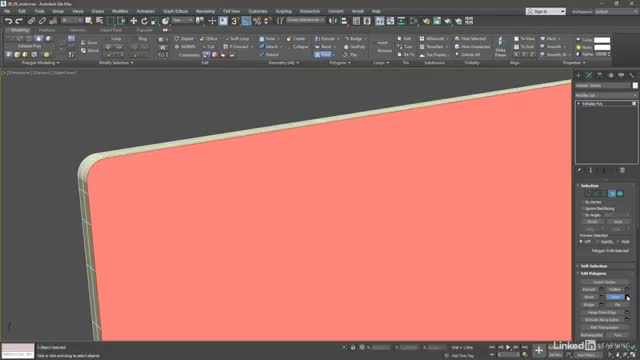This screenshot has width=640, height=360.
Task: Click the Redo arrow icon
Action: 18,21
